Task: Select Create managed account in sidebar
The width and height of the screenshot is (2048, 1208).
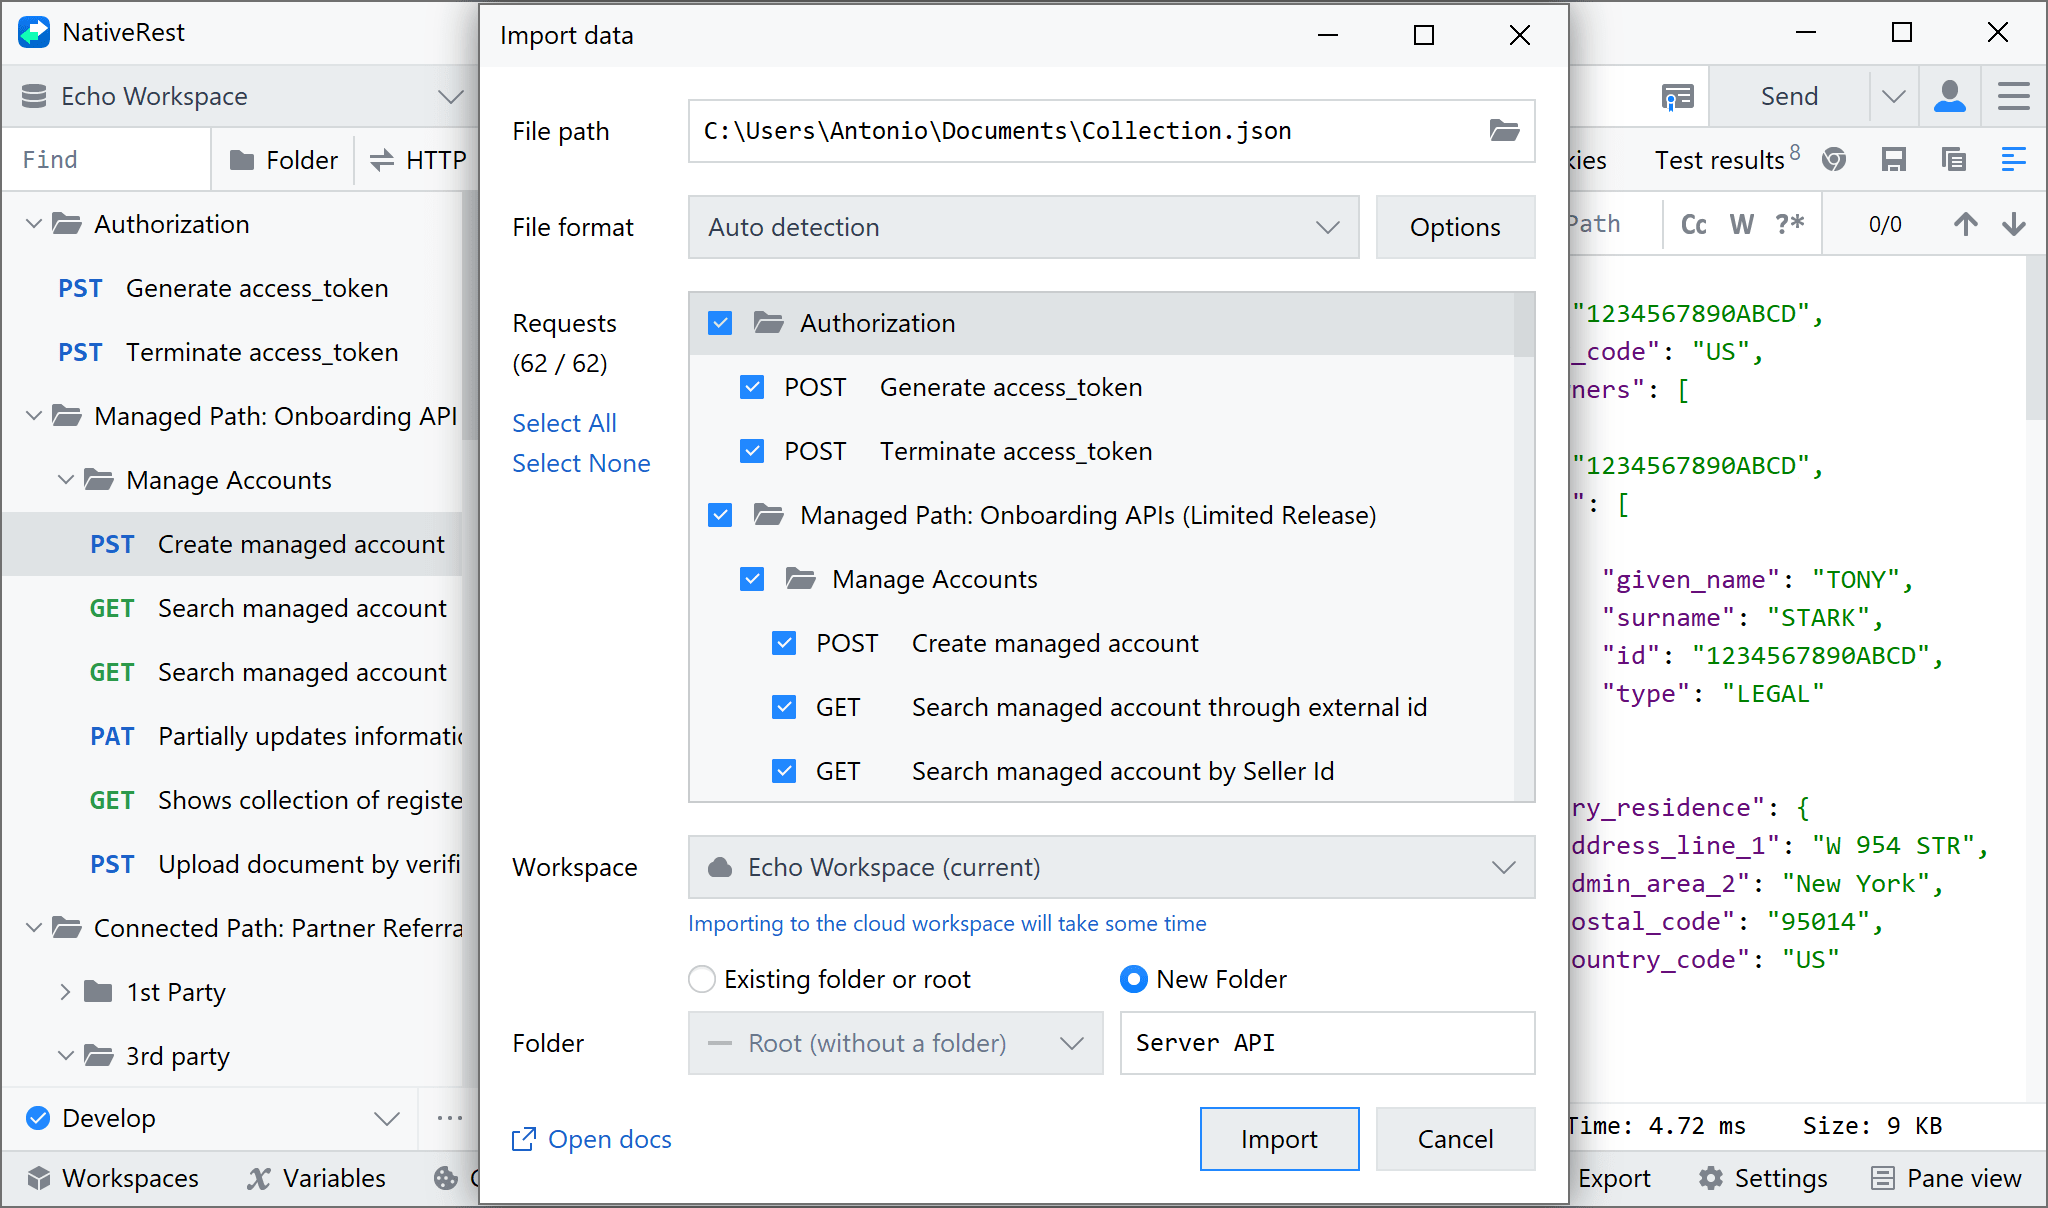Action: [x=232, y=544]
